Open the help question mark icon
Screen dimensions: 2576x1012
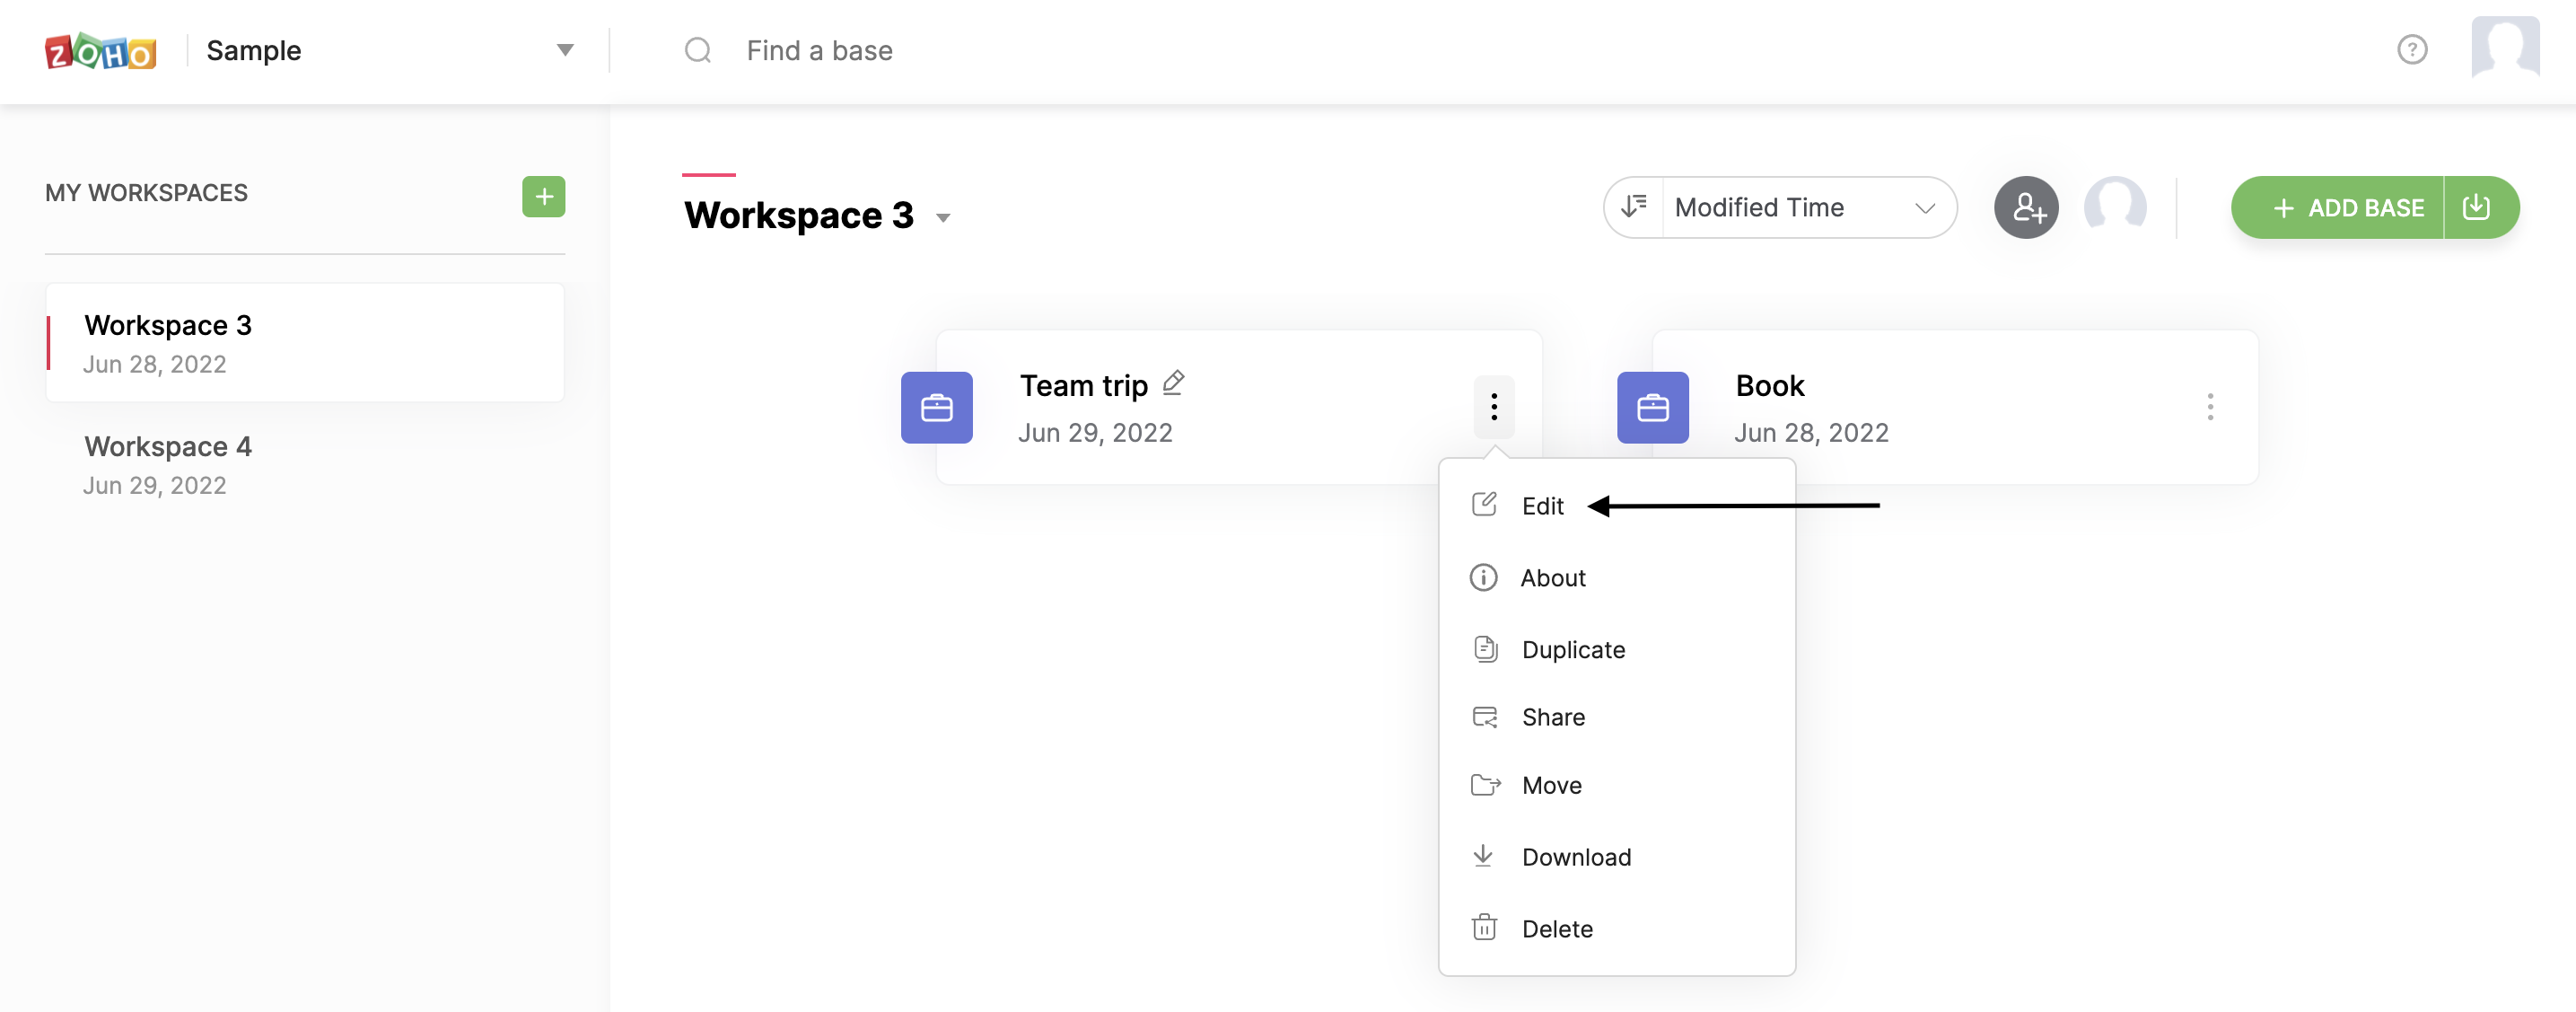coord(2411,50)
